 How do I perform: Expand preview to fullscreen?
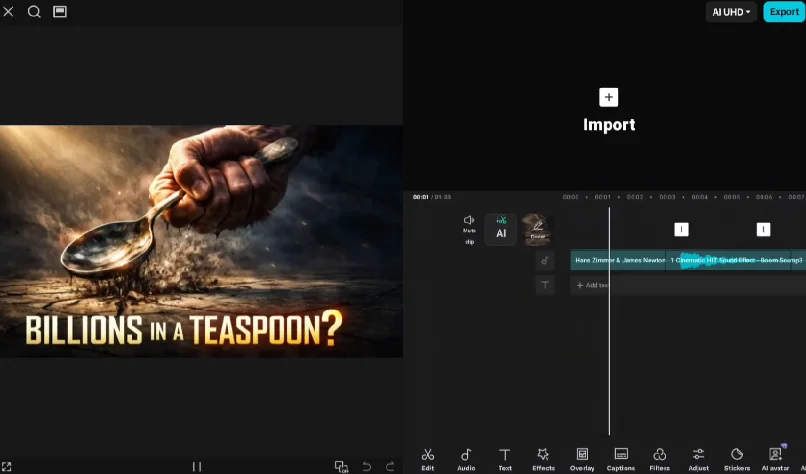(7, 466)
